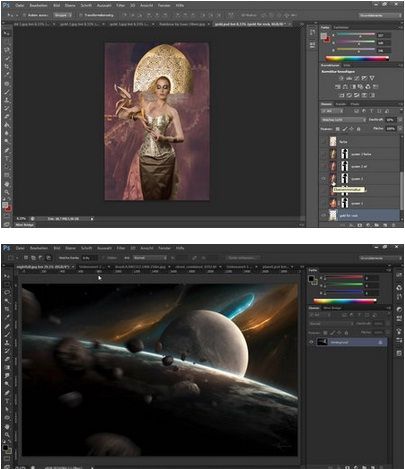Add layer mask icon in upper Layers panel

(360, 225)
